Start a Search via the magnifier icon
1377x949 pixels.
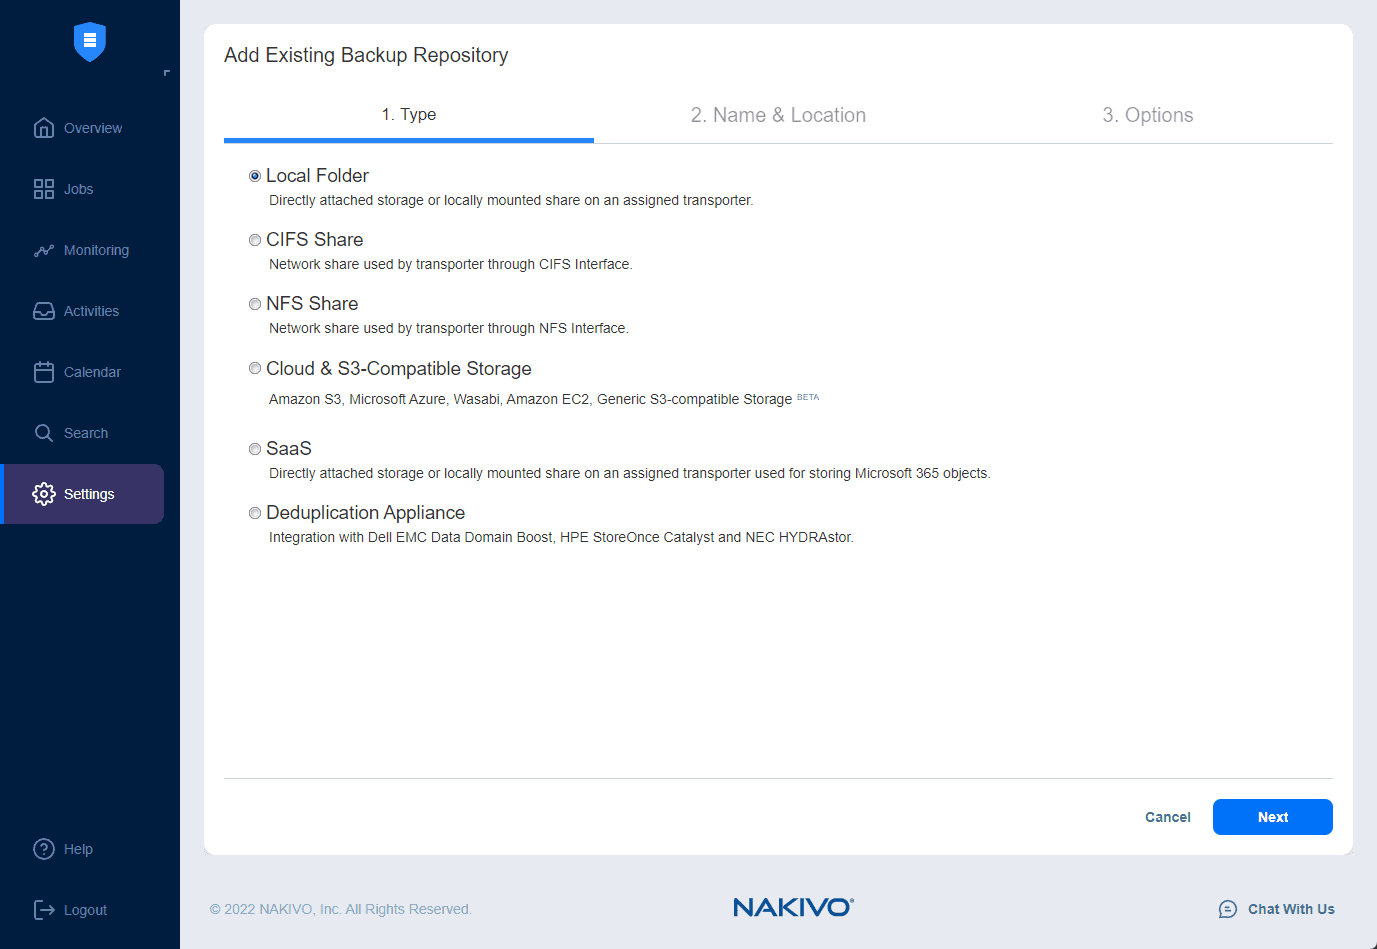click(x=44, y=432)
